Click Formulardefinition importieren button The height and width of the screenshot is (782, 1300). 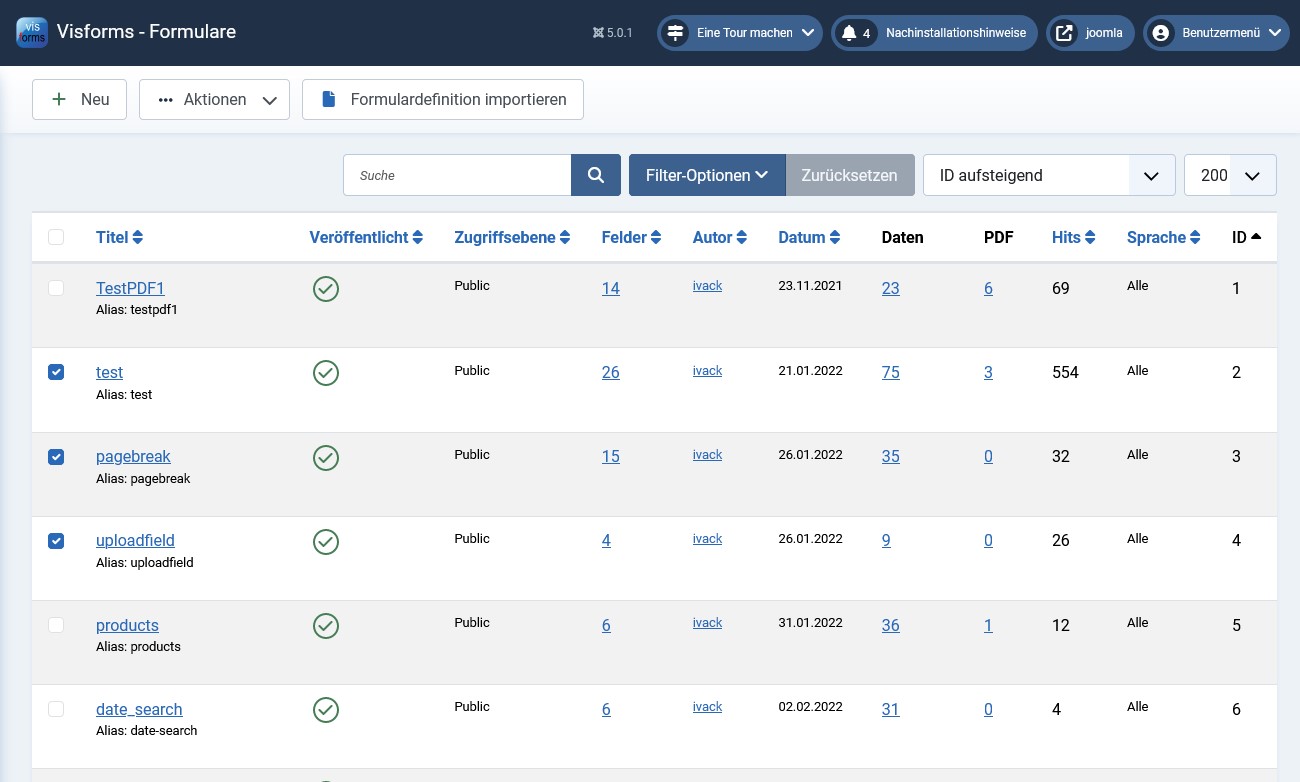point(443,100)
